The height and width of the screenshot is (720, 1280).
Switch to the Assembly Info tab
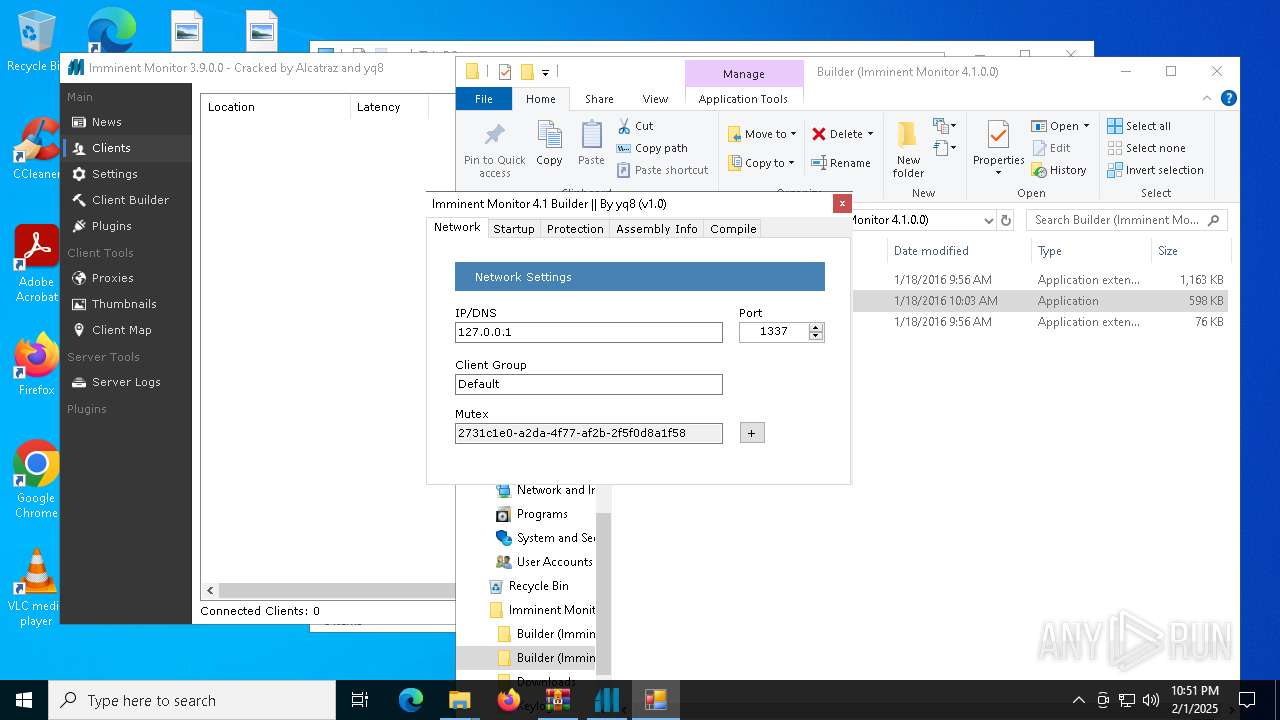click(657, 229)
